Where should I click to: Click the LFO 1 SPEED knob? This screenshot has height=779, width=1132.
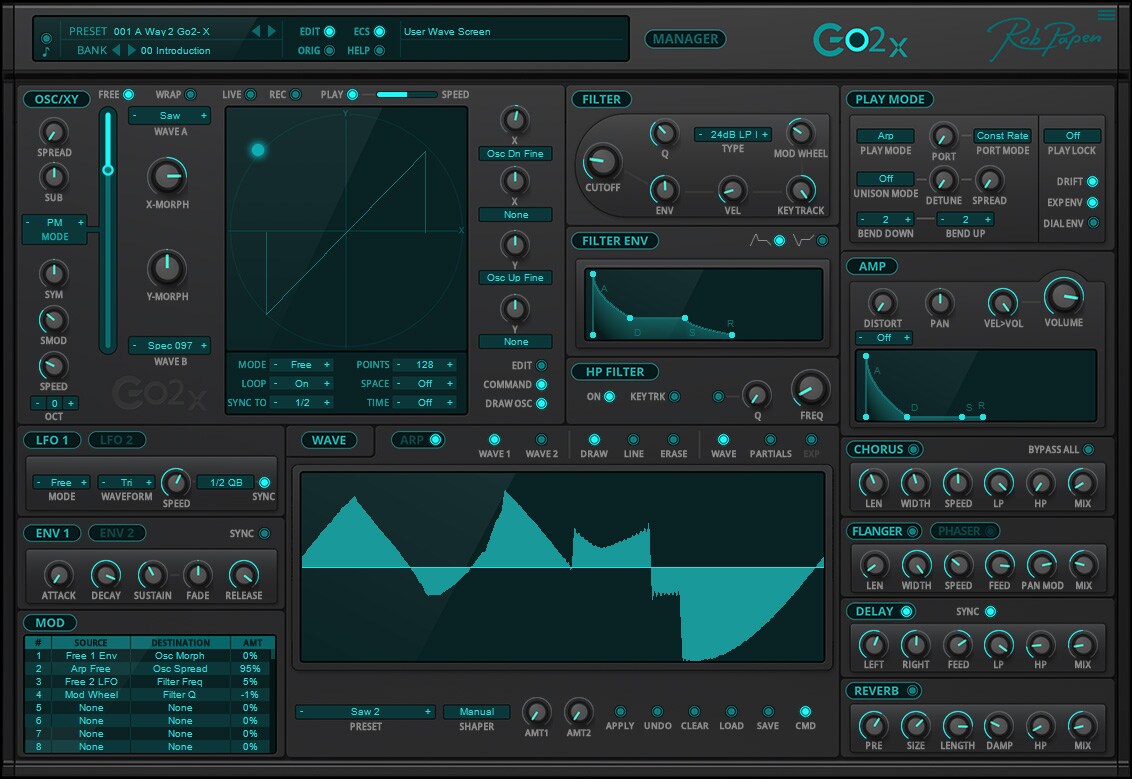click(175, 482)
